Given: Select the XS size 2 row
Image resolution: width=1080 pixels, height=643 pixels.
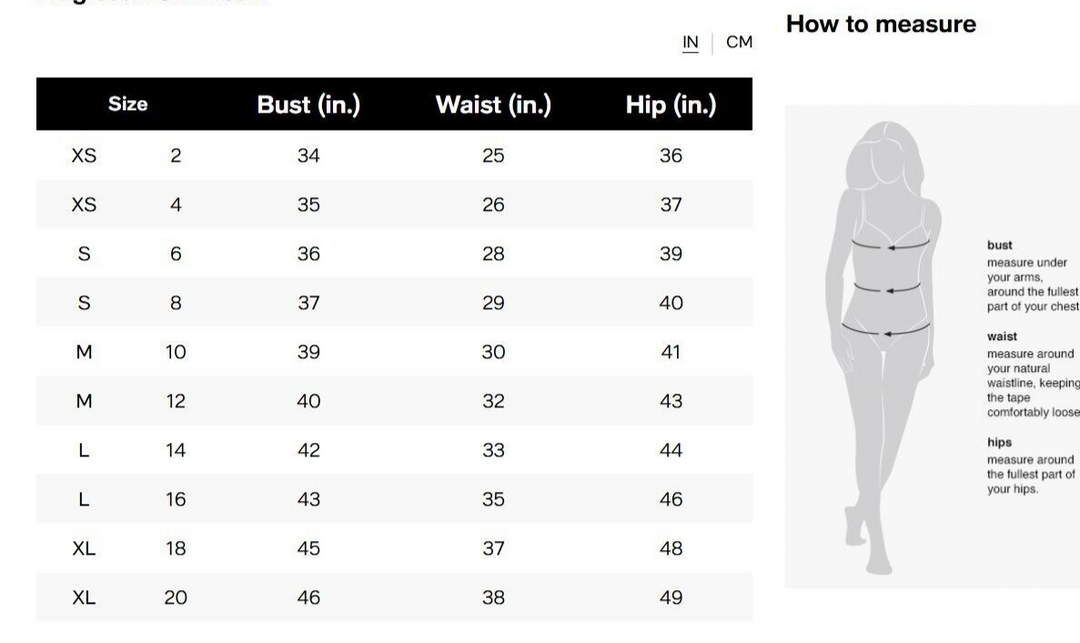Looking at the screenshot, I should point(394,156).
